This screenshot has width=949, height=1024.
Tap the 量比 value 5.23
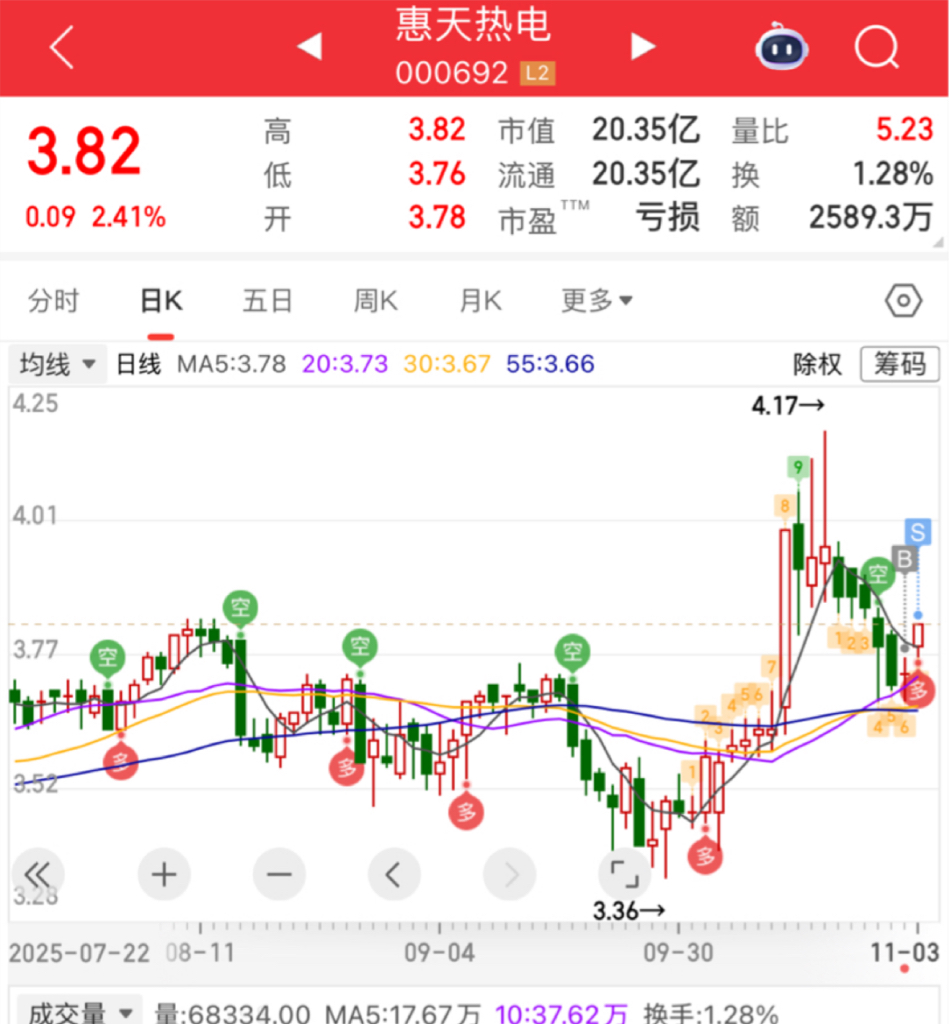[905, 130]
